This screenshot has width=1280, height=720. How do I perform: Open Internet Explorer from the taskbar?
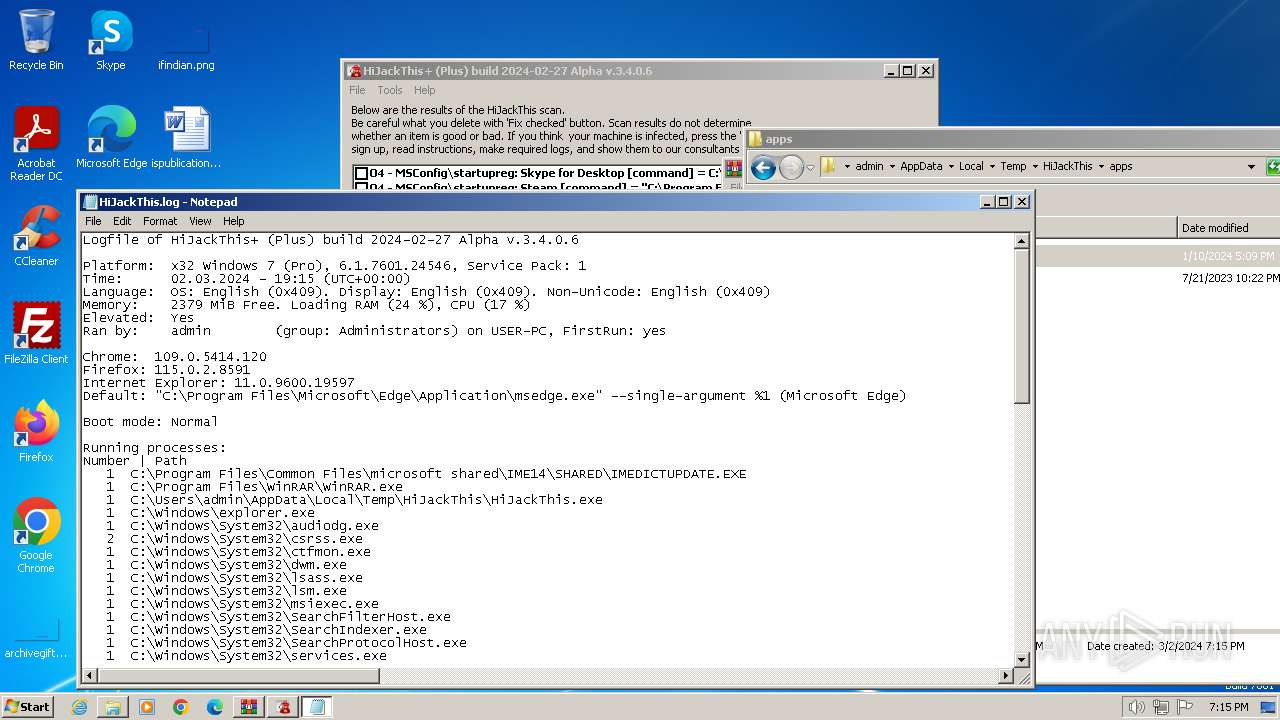coord(79,707)
